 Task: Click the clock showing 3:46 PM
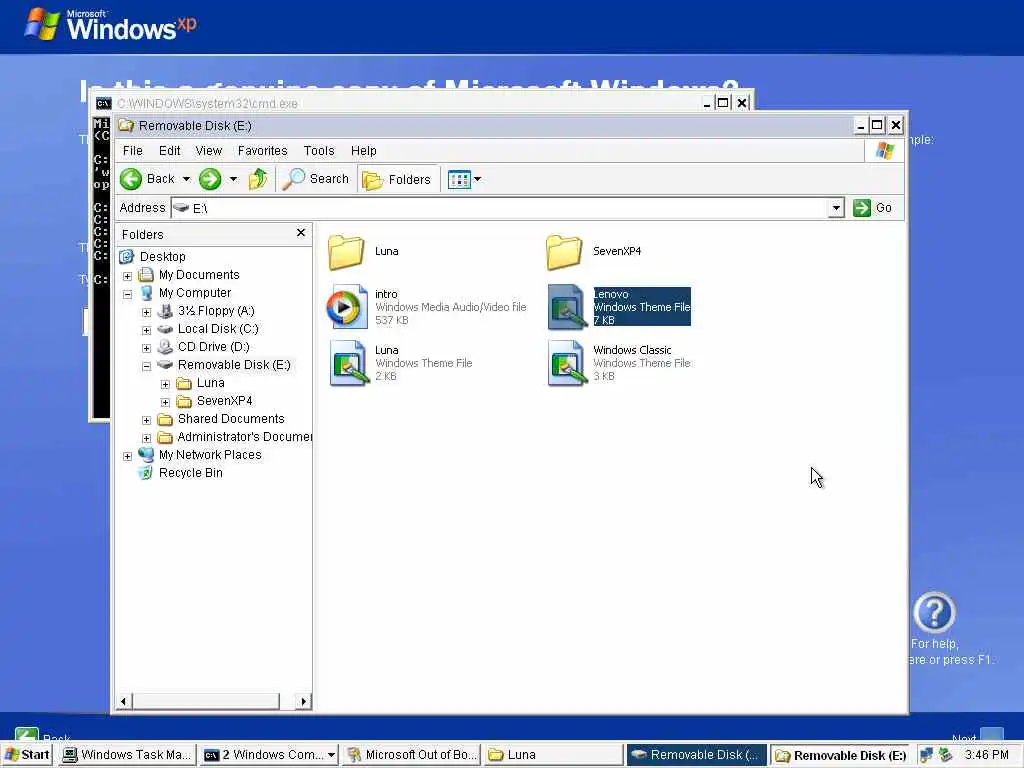point(986,755)
